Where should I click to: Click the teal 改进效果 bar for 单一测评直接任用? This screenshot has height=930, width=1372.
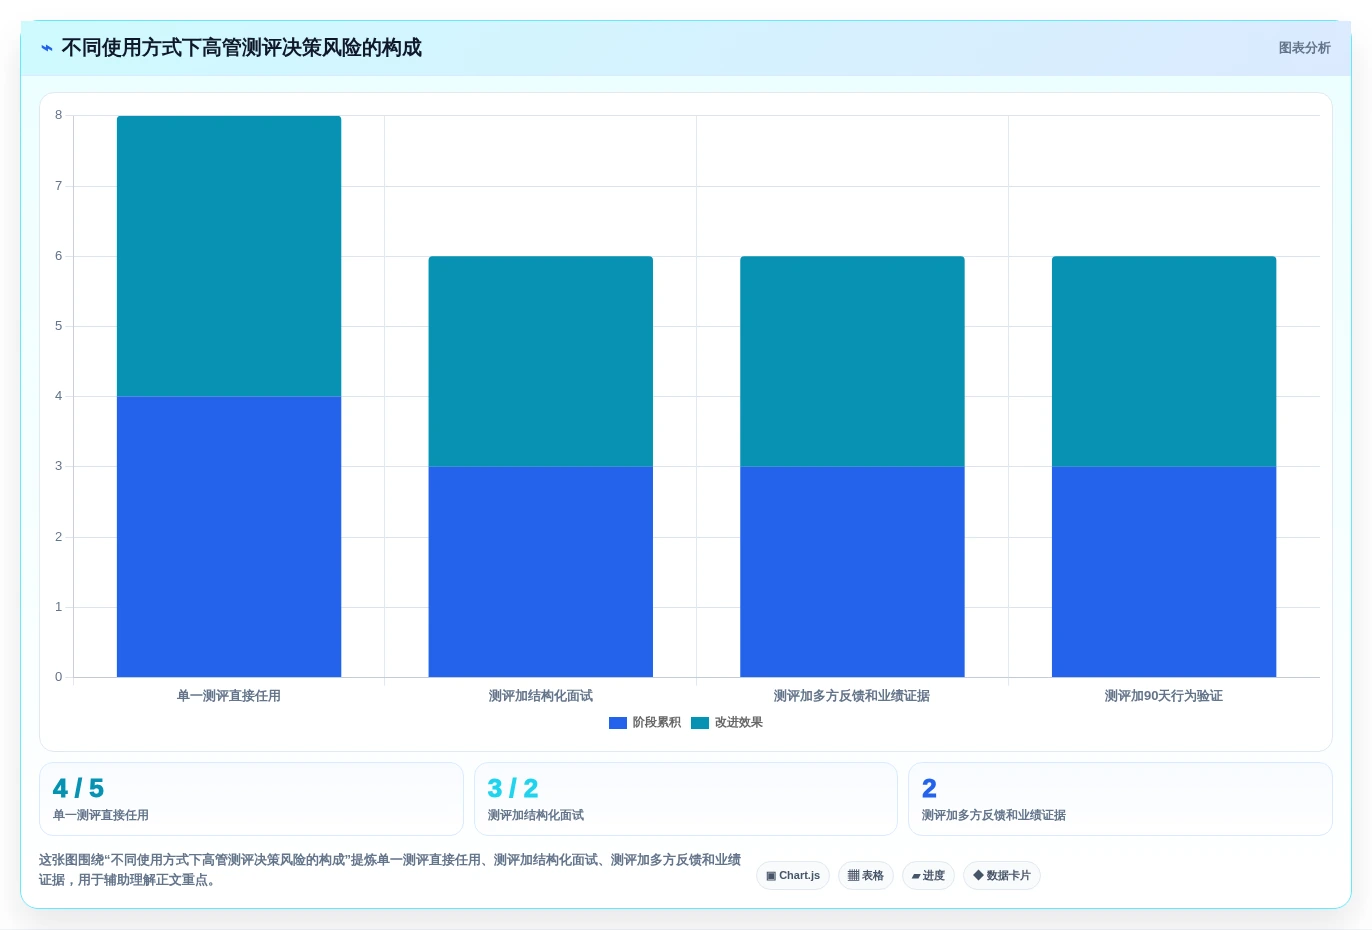(x=229, y=256)
